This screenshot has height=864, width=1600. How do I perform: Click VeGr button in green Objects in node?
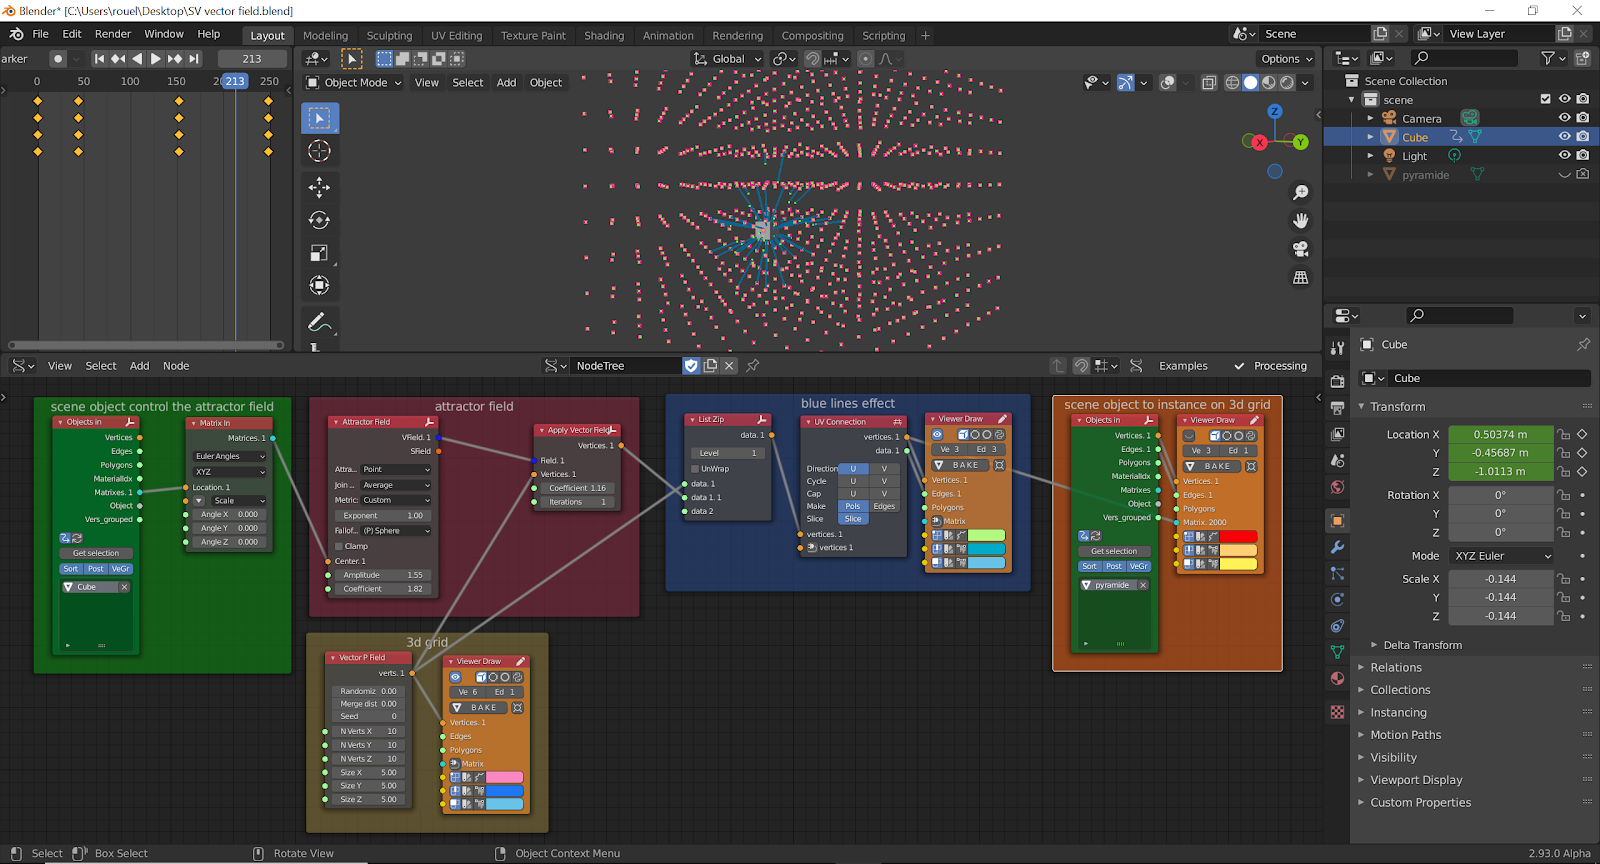coord(120,569)
